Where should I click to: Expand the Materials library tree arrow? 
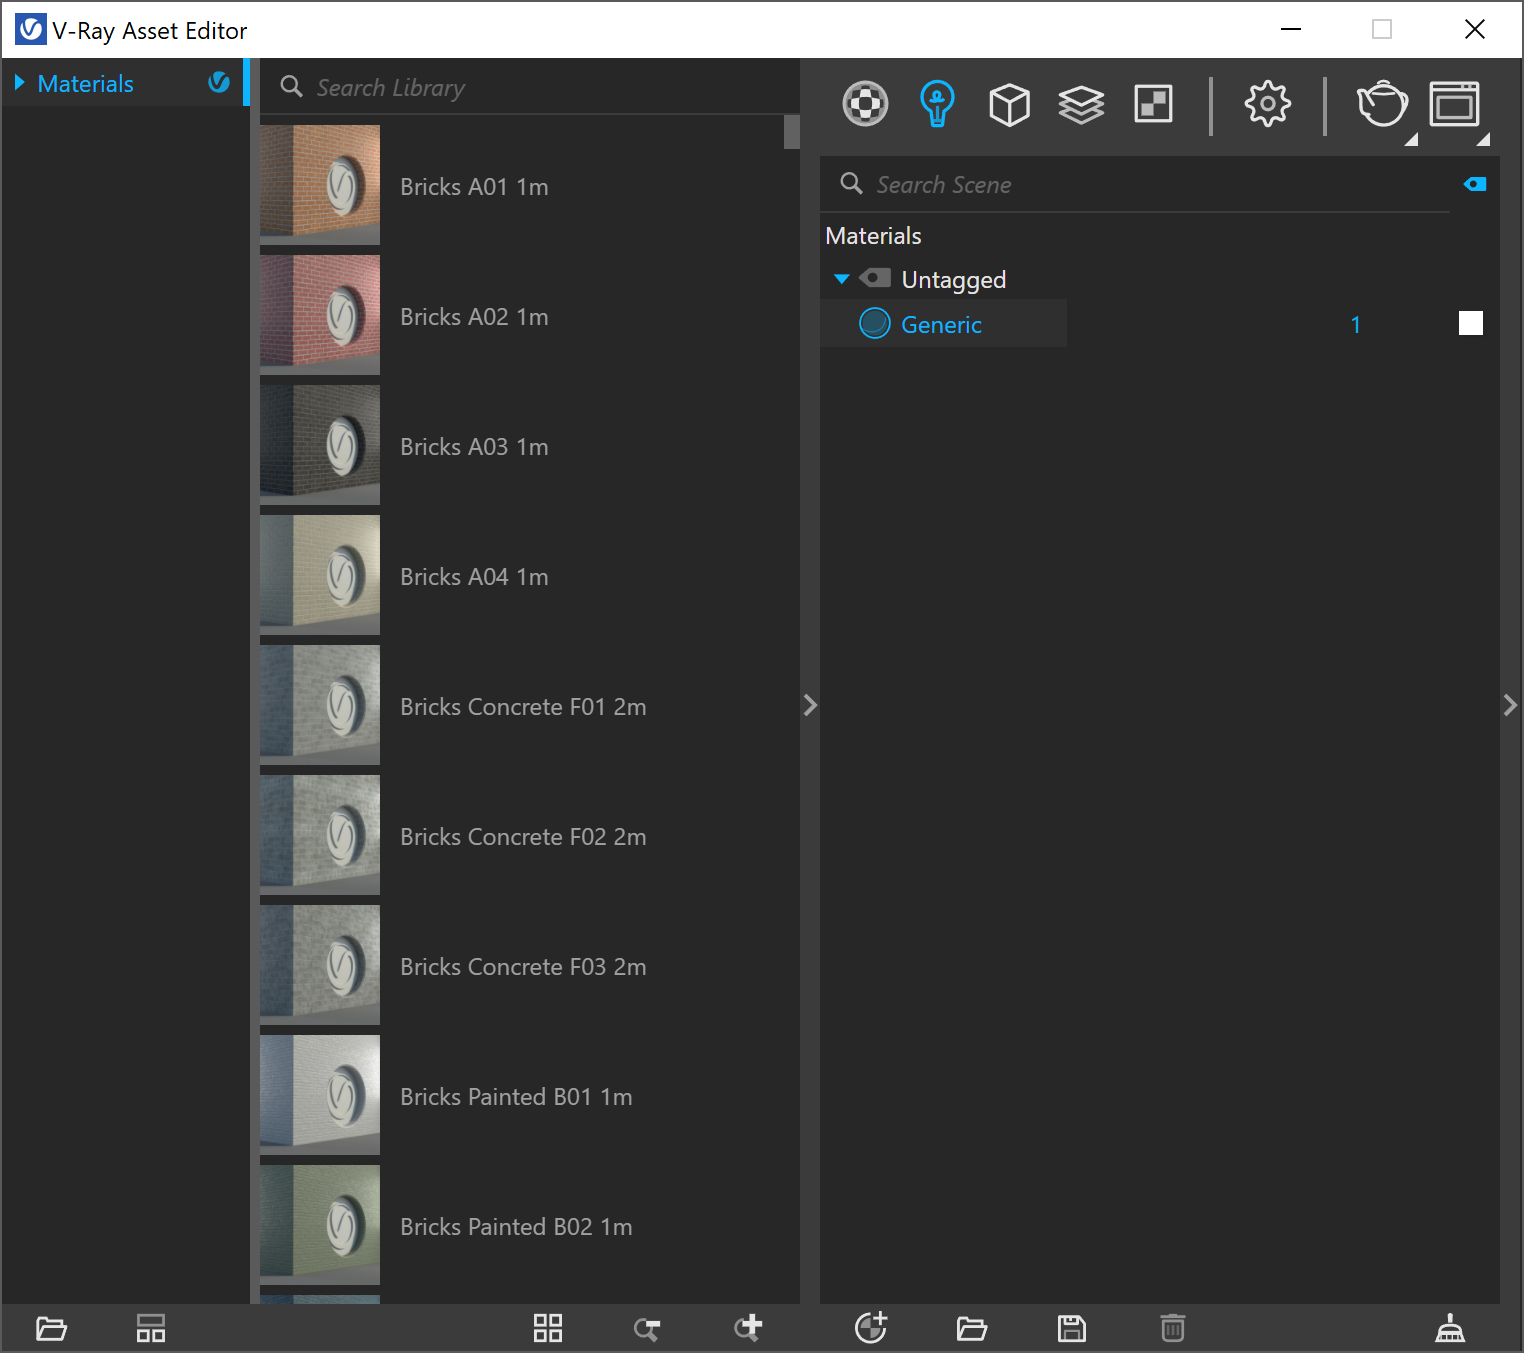point(19,83)
